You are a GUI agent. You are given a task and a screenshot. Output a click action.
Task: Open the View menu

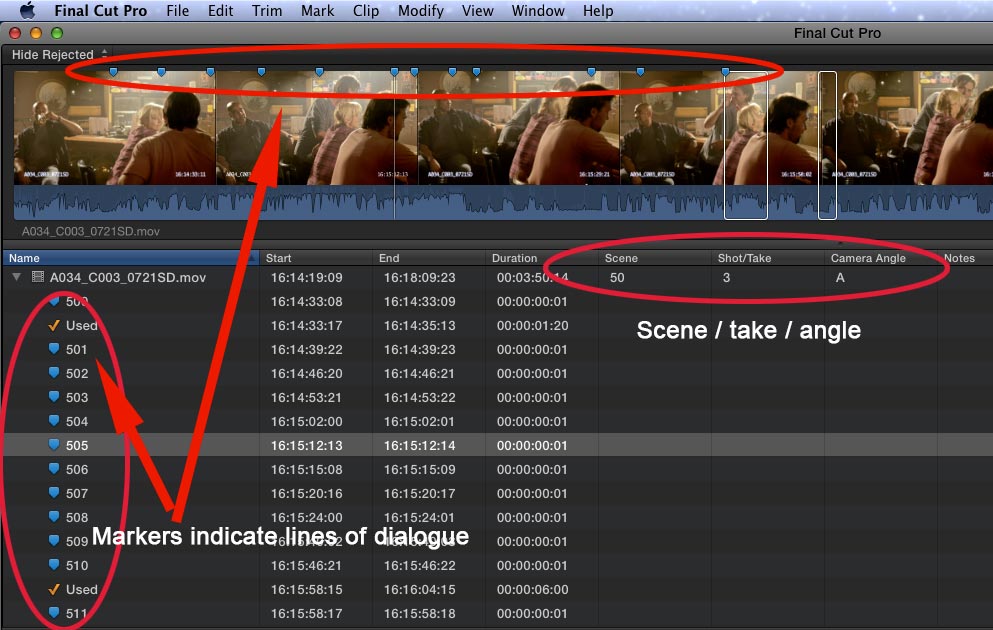[x=478, y=11]
